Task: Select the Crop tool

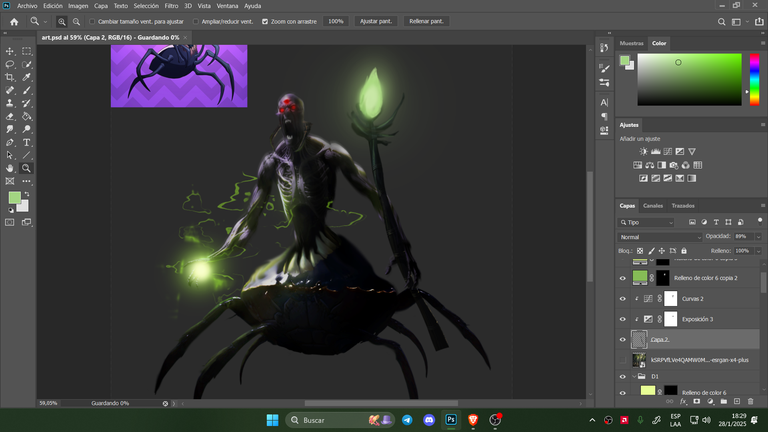Action: [10, 77]
